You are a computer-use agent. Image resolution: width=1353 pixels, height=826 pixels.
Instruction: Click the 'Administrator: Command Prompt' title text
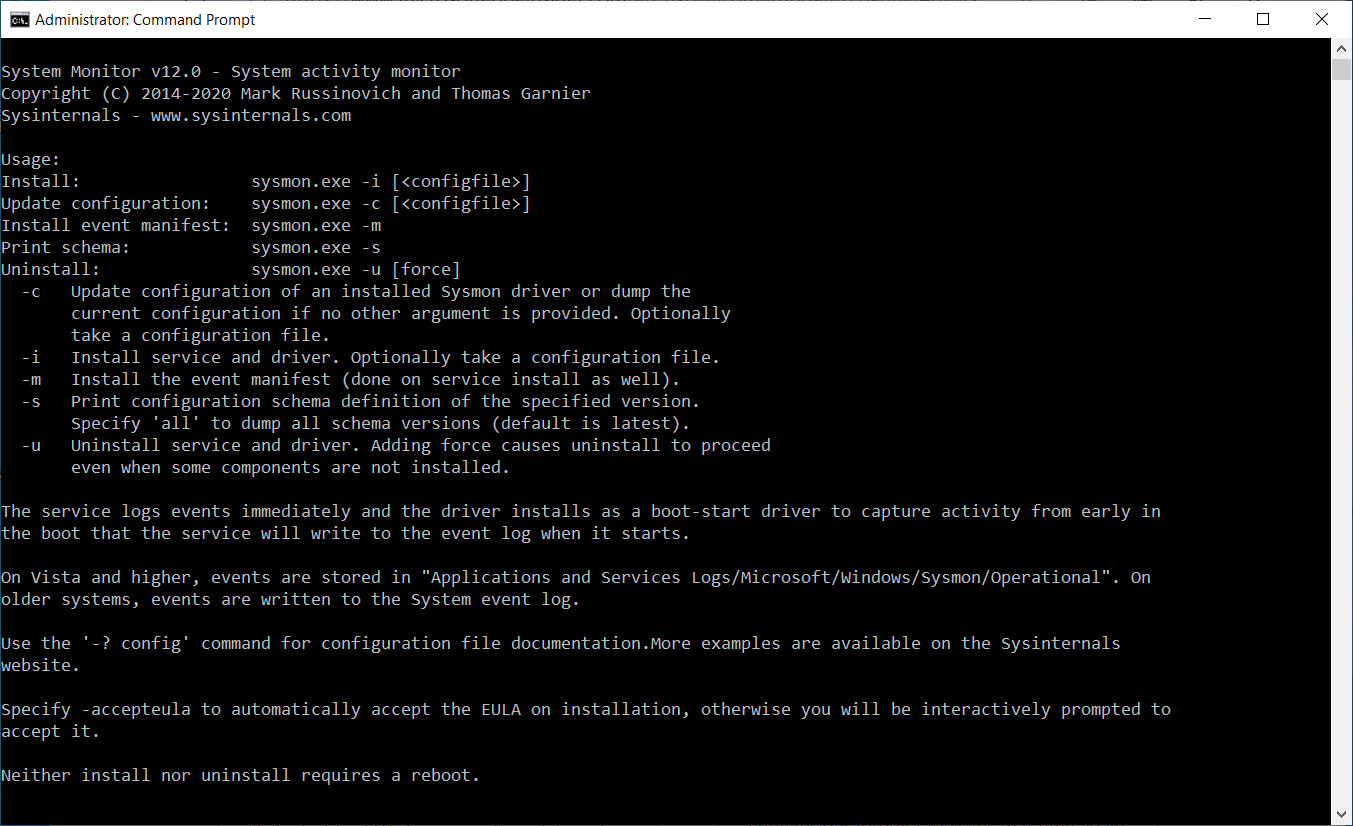tap(145, 20)
